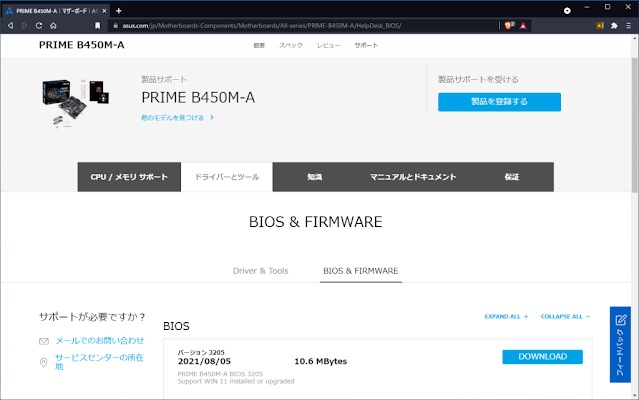Click the 2021/08/05 date text
The height and width of the screenshot is (400, 639).
pos(204,361)
